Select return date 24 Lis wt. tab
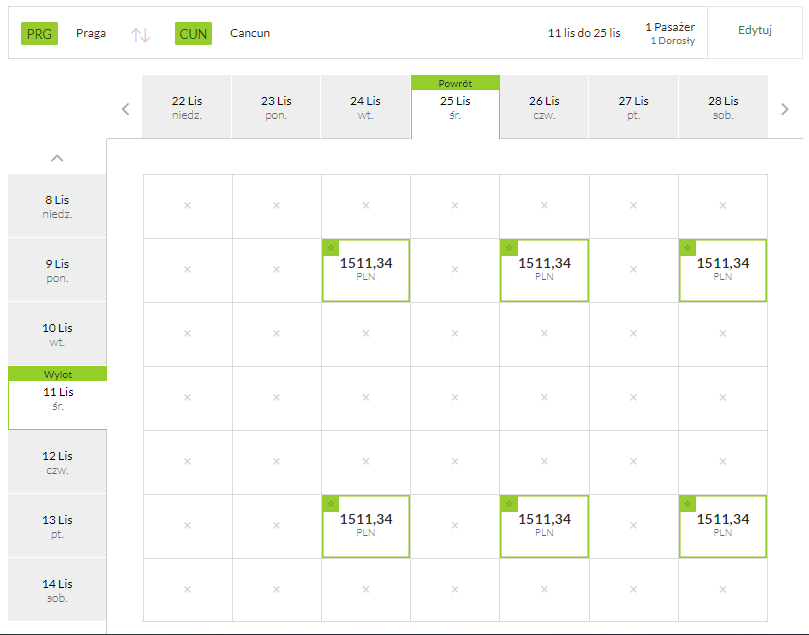Screen dimensions: 809x635 (x=365, y=107)
